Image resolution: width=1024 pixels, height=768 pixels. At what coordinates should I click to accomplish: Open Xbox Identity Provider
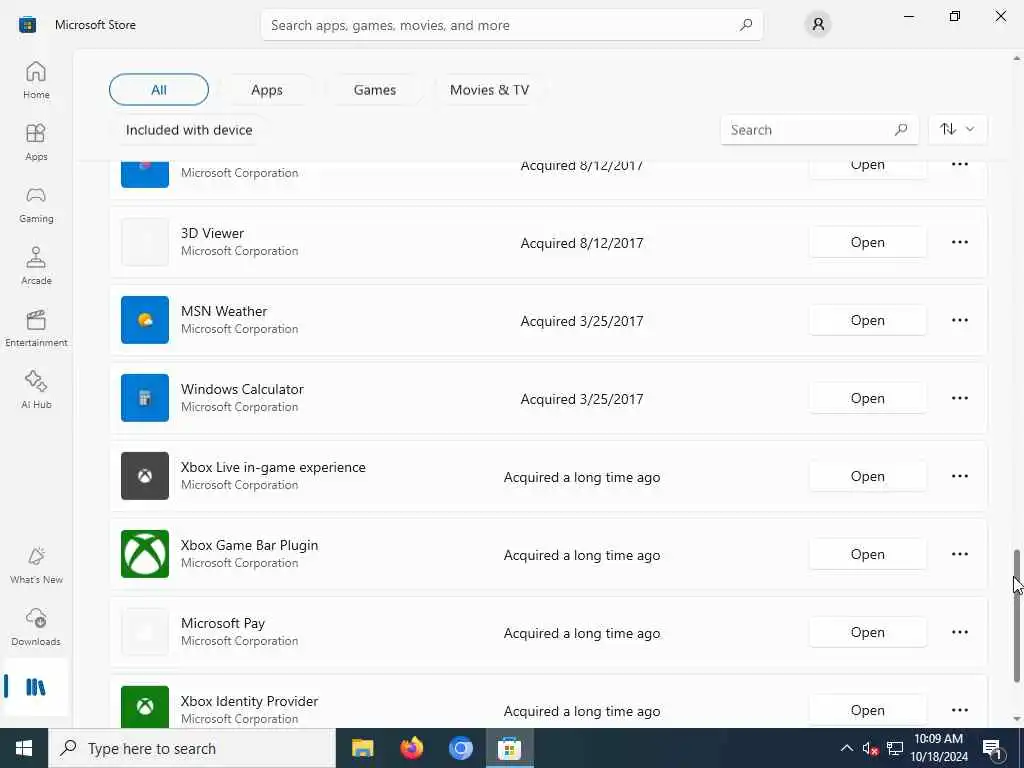click(867, 710)
